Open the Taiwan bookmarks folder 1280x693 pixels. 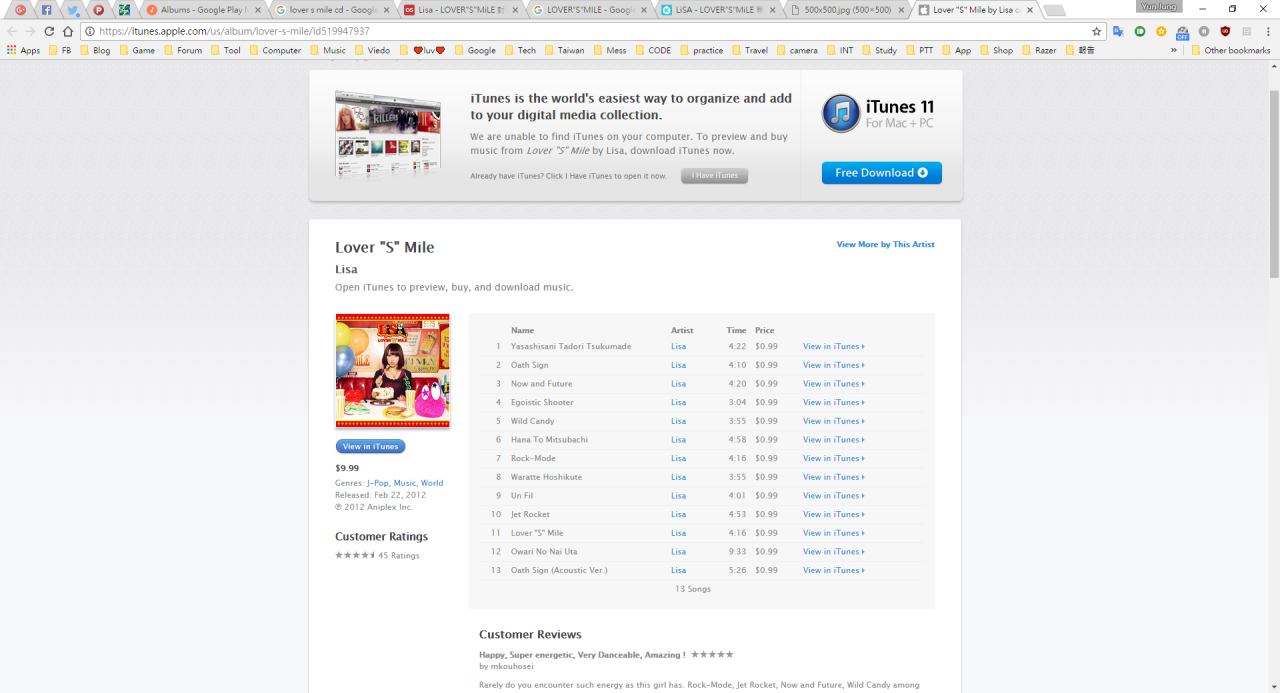pyautogui.click(x=565, y=50)
